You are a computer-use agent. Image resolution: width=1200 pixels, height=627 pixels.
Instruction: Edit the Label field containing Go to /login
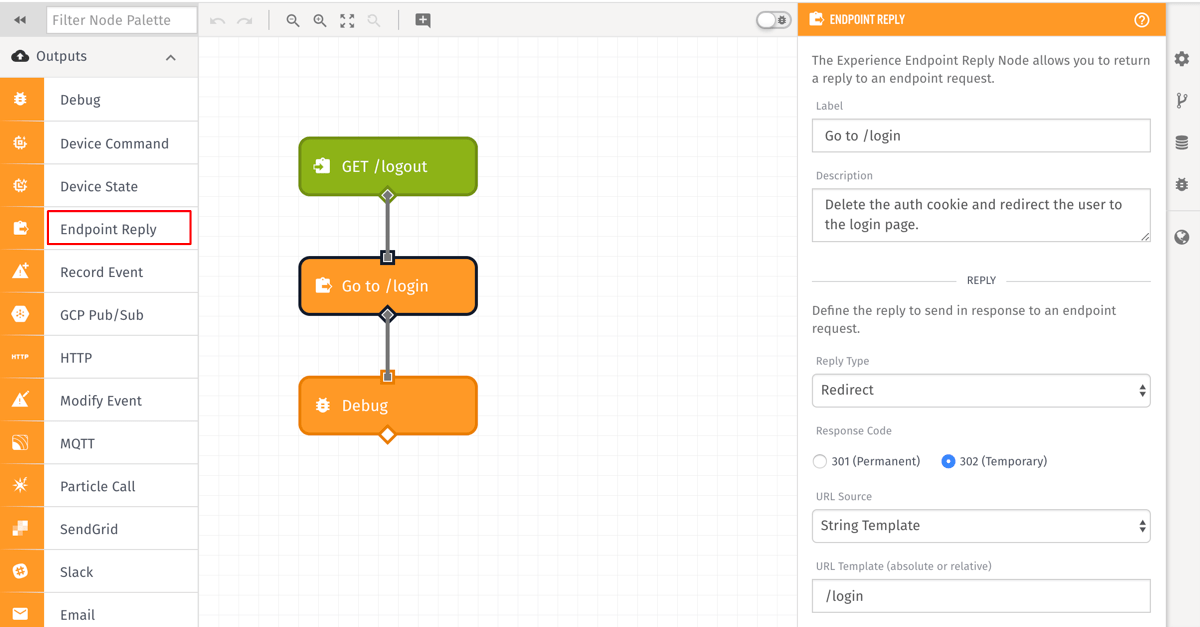pos(981,136)
